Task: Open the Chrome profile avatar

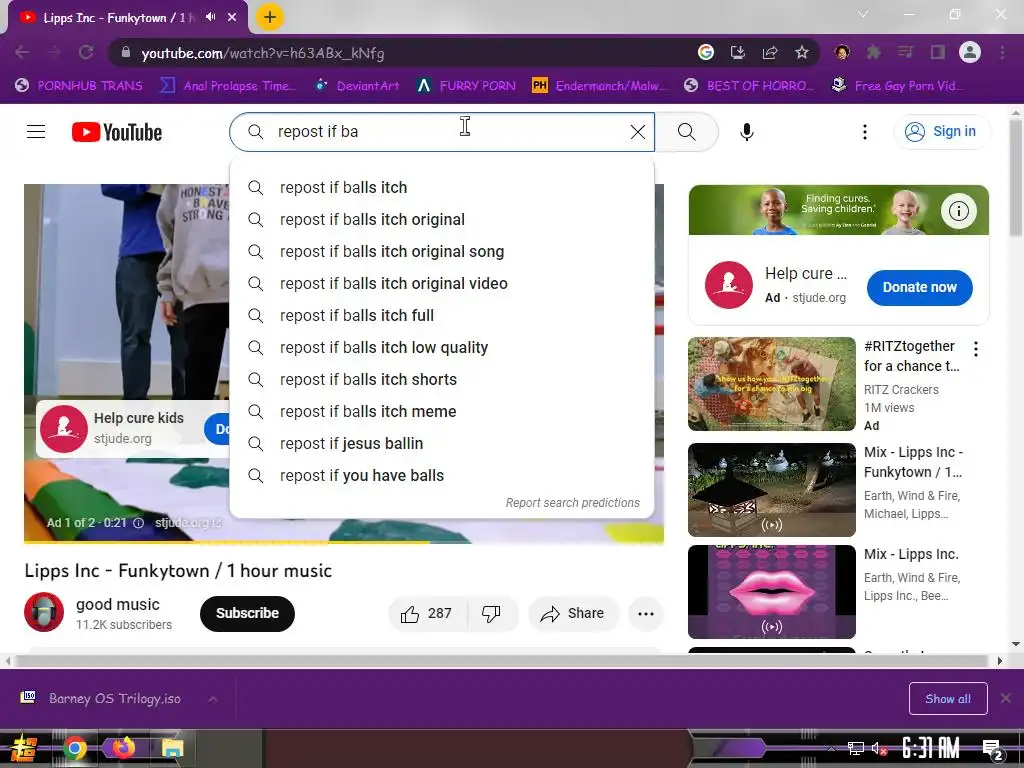Action: click(x=970, y=52)
